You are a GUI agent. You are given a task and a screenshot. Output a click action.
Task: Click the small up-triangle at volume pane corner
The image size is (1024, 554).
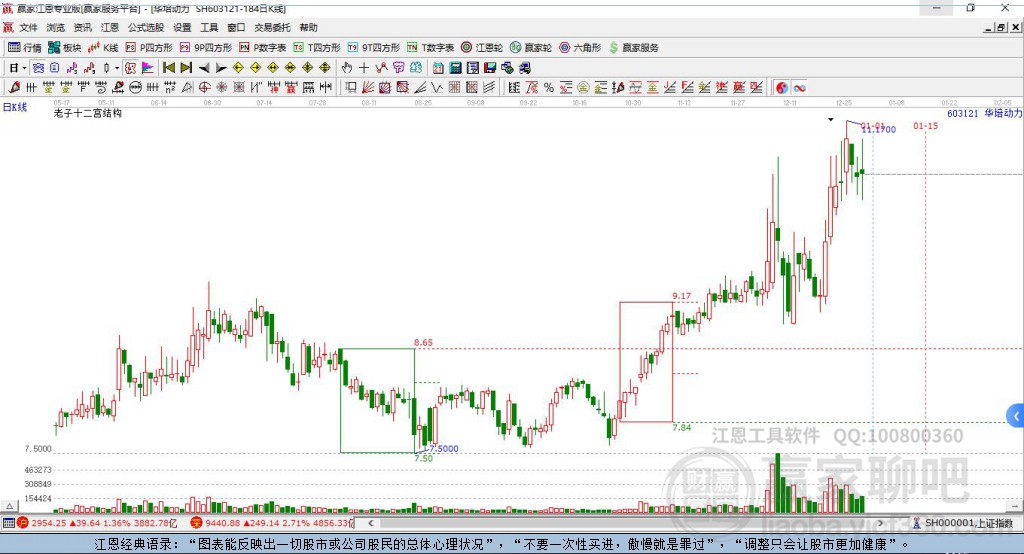[9, 506]
